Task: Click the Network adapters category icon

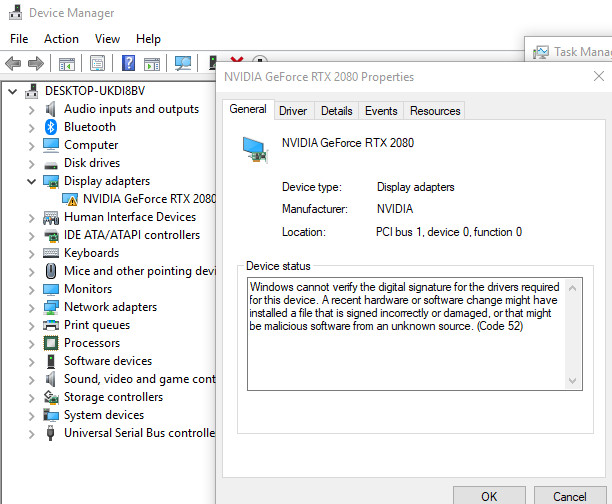Action: coord(51,307)
